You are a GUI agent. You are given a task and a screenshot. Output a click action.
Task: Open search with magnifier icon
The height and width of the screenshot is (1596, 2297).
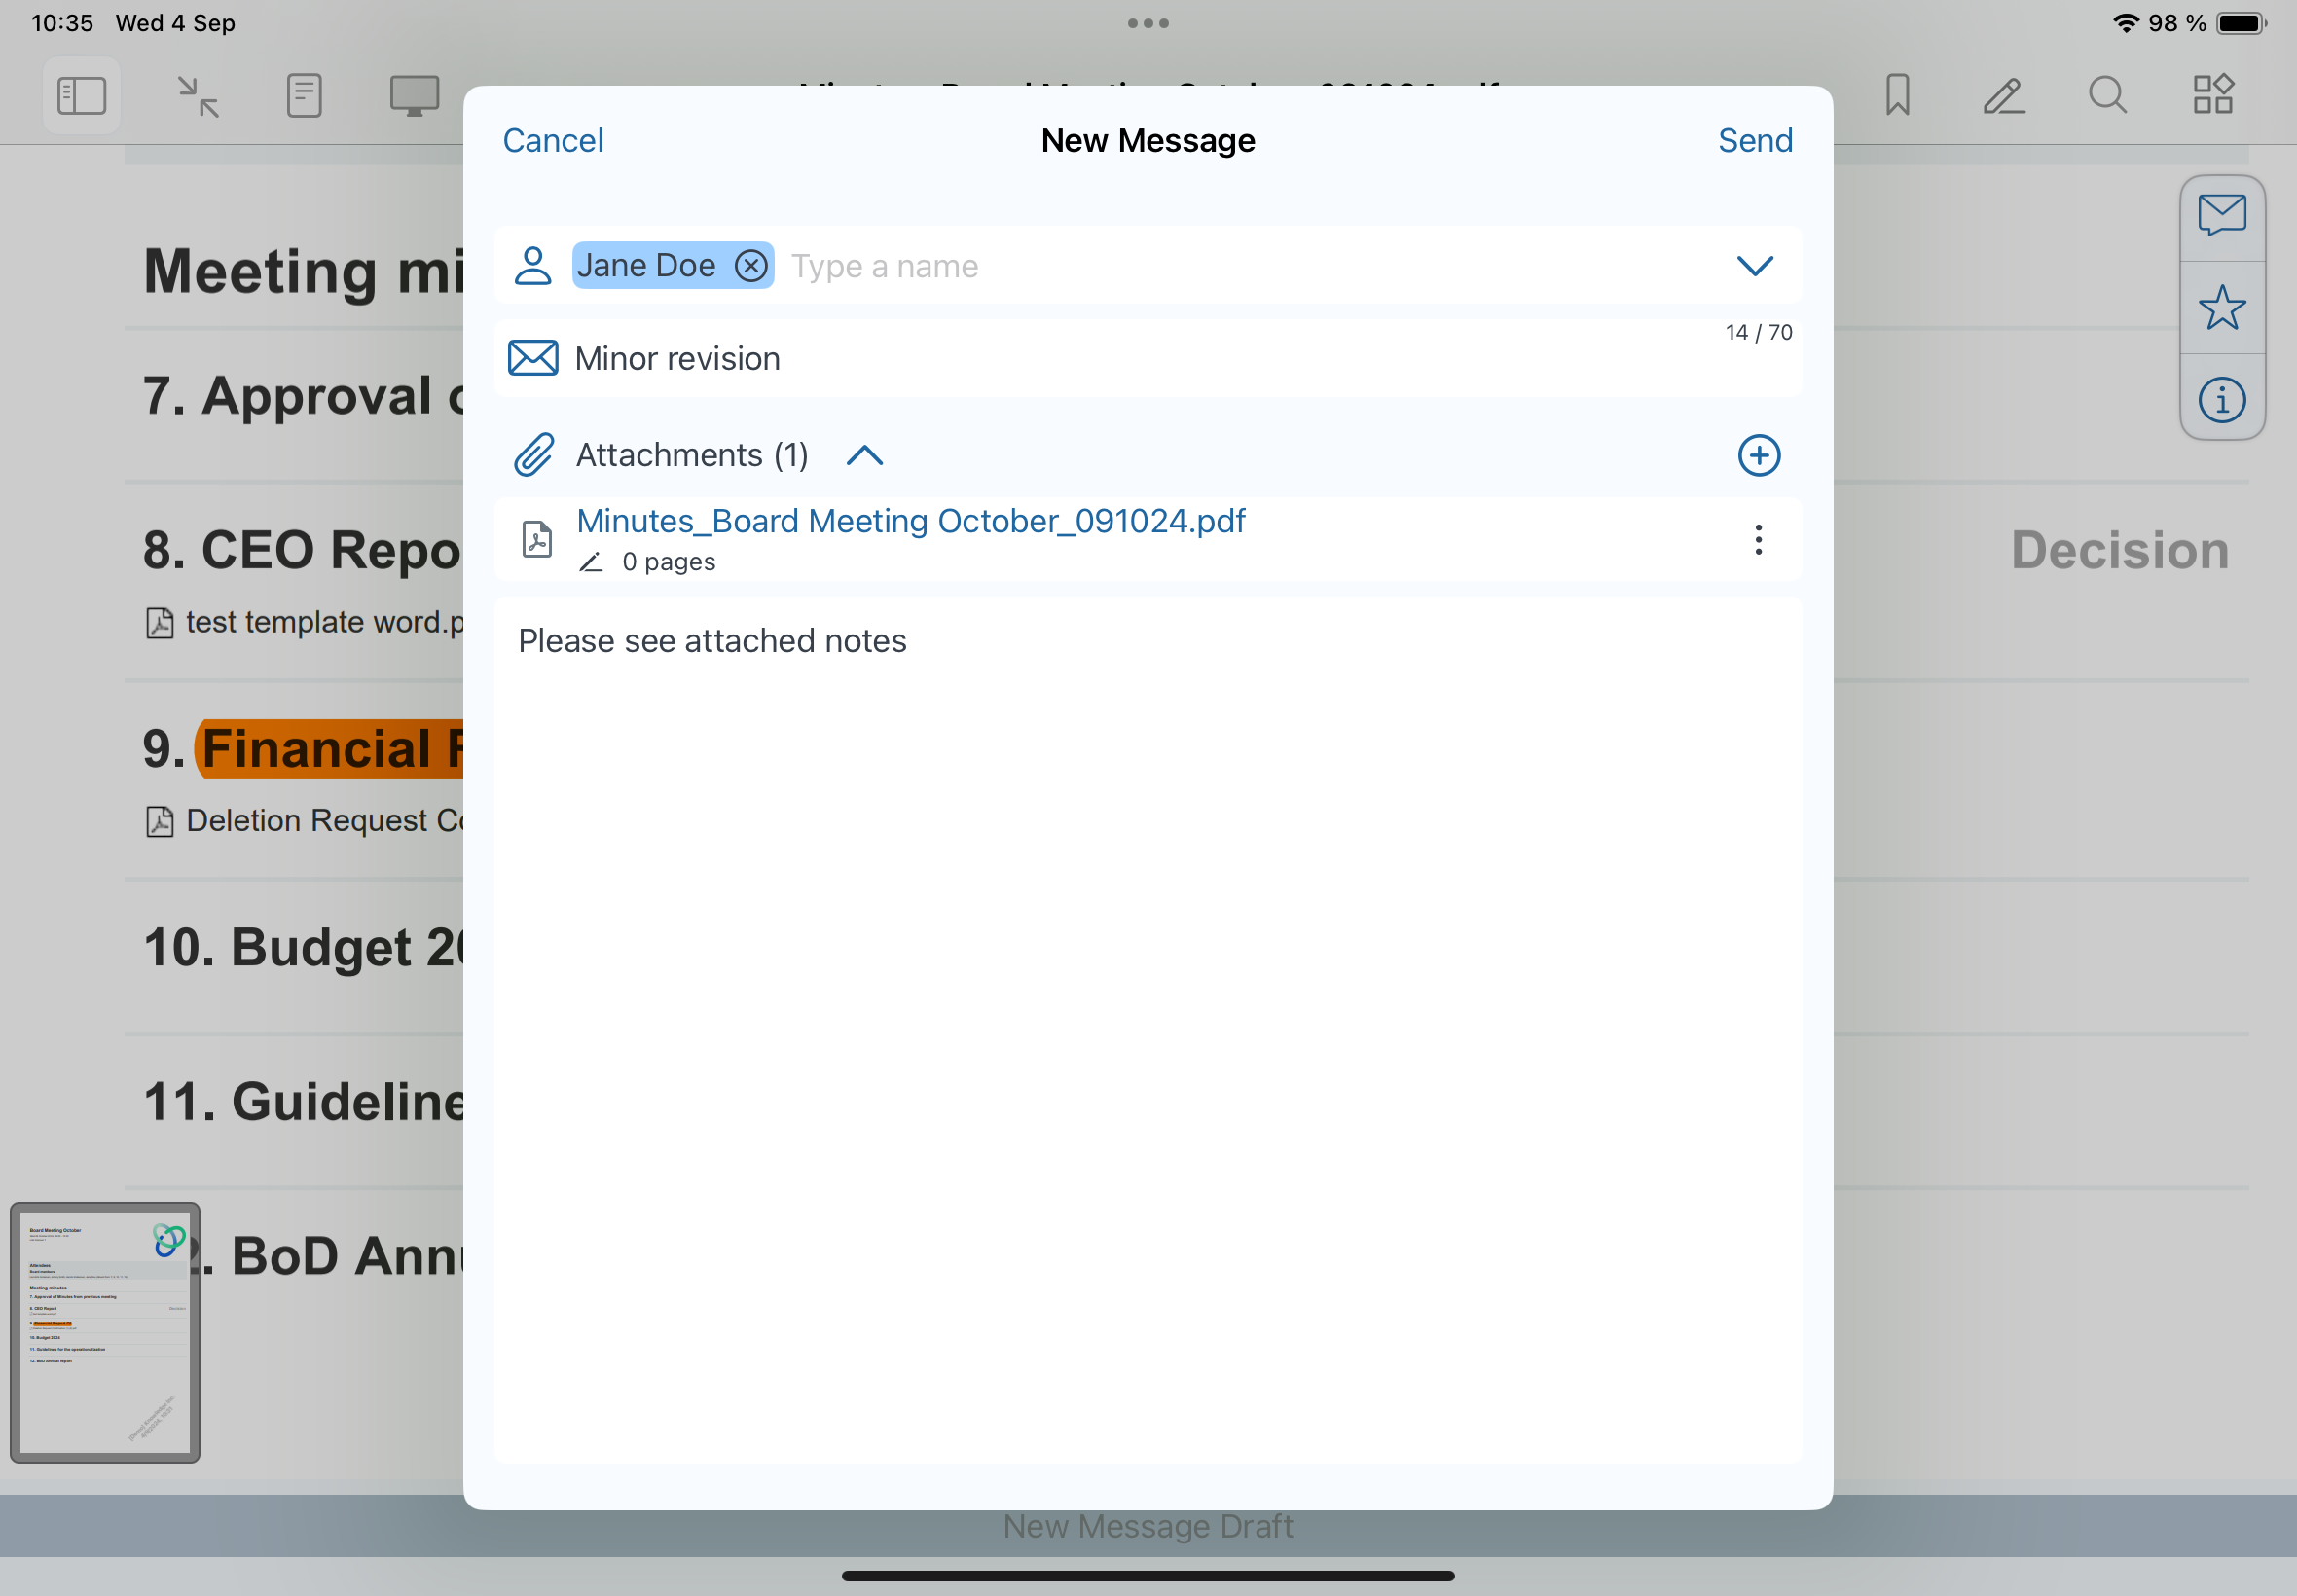pos(2107,96)
